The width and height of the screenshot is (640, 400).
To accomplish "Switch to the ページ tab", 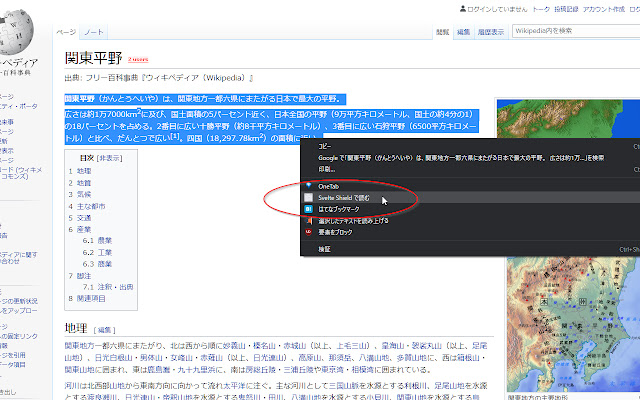I will 66,32.
